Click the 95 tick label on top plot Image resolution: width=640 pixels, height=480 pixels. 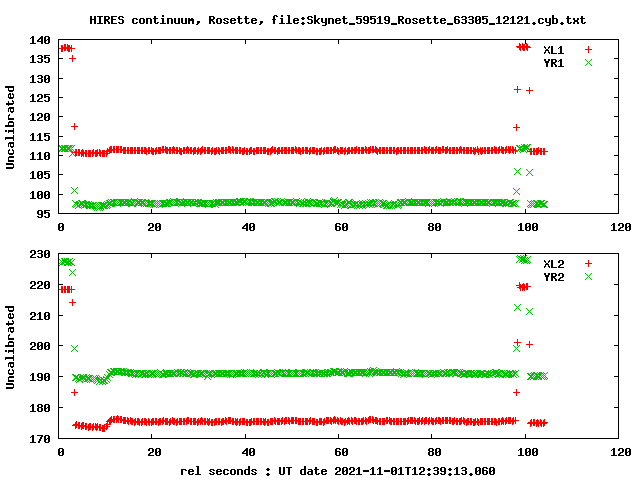(x=43, y=214)
